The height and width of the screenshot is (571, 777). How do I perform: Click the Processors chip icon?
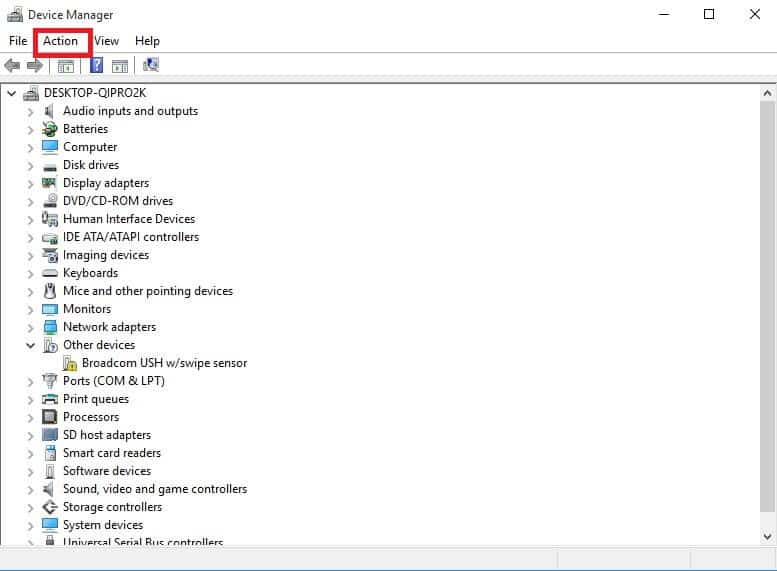pos(50,417)
